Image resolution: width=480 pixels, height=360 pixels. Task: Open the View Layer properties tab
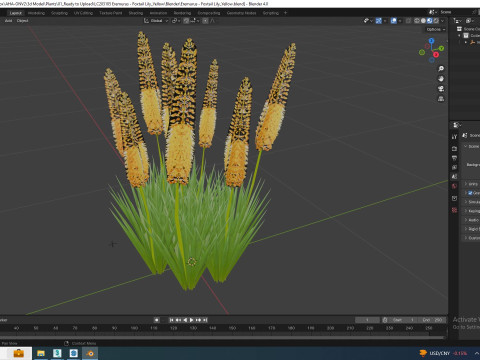(454, 167)
